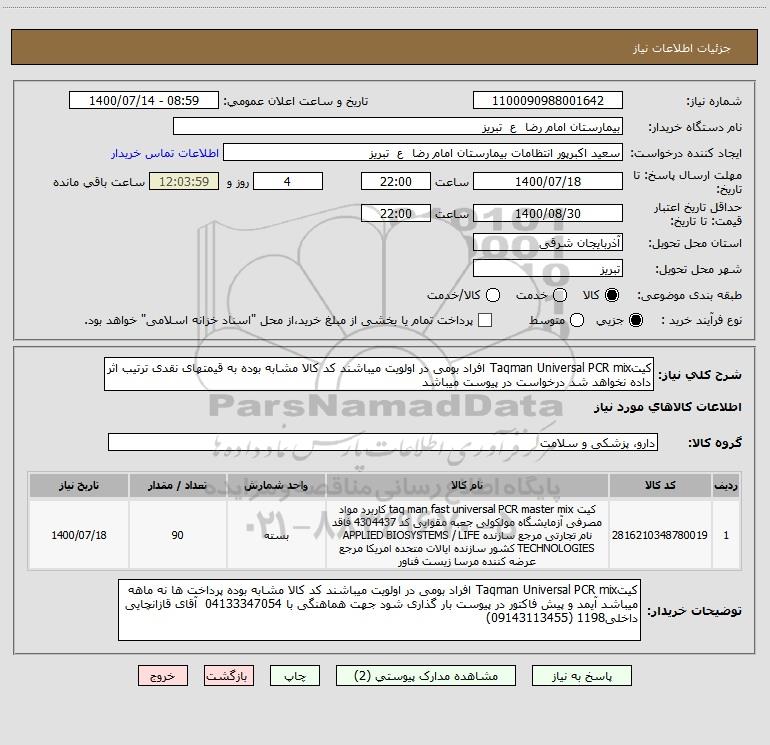Image resolution: width=770 pixels, height=745 pixels.
Task: Select the کالا/خدمت radio button
Action: (493, 295)
